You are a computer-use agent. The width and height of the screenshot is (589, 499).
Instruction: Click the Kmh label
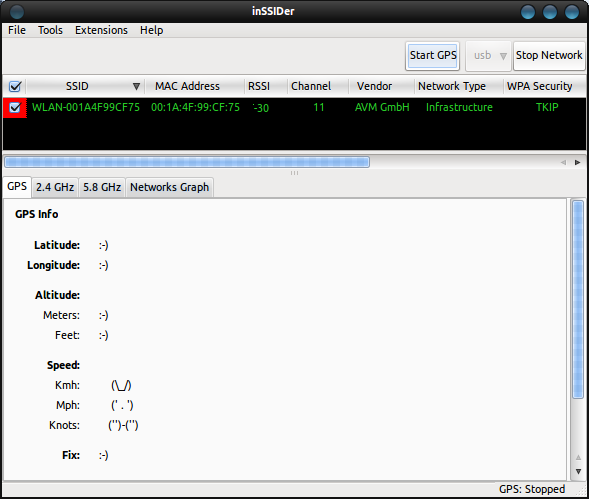click(x=68, y=386)
